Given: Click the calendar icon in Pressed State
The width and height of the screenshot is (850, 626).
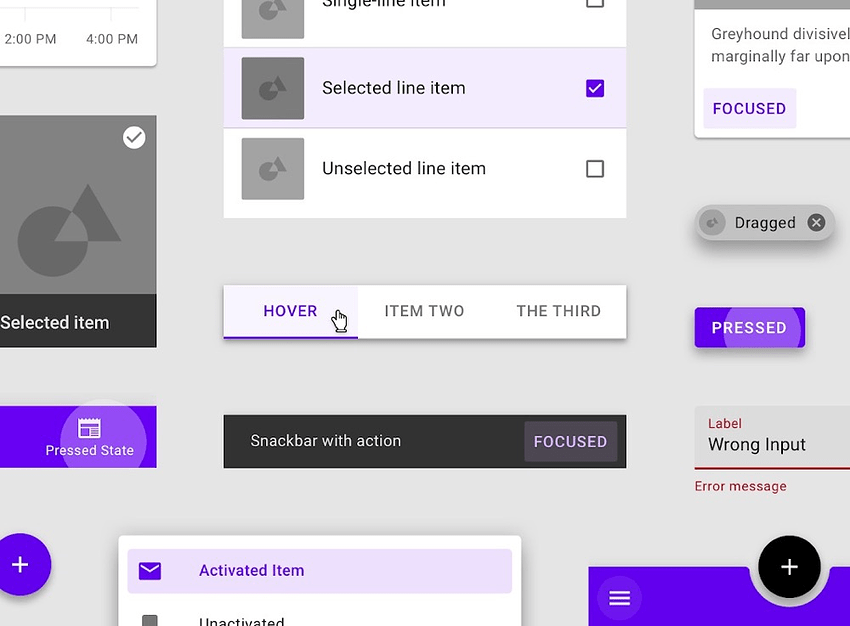Looking at the screenshot, I should point(89,428).
